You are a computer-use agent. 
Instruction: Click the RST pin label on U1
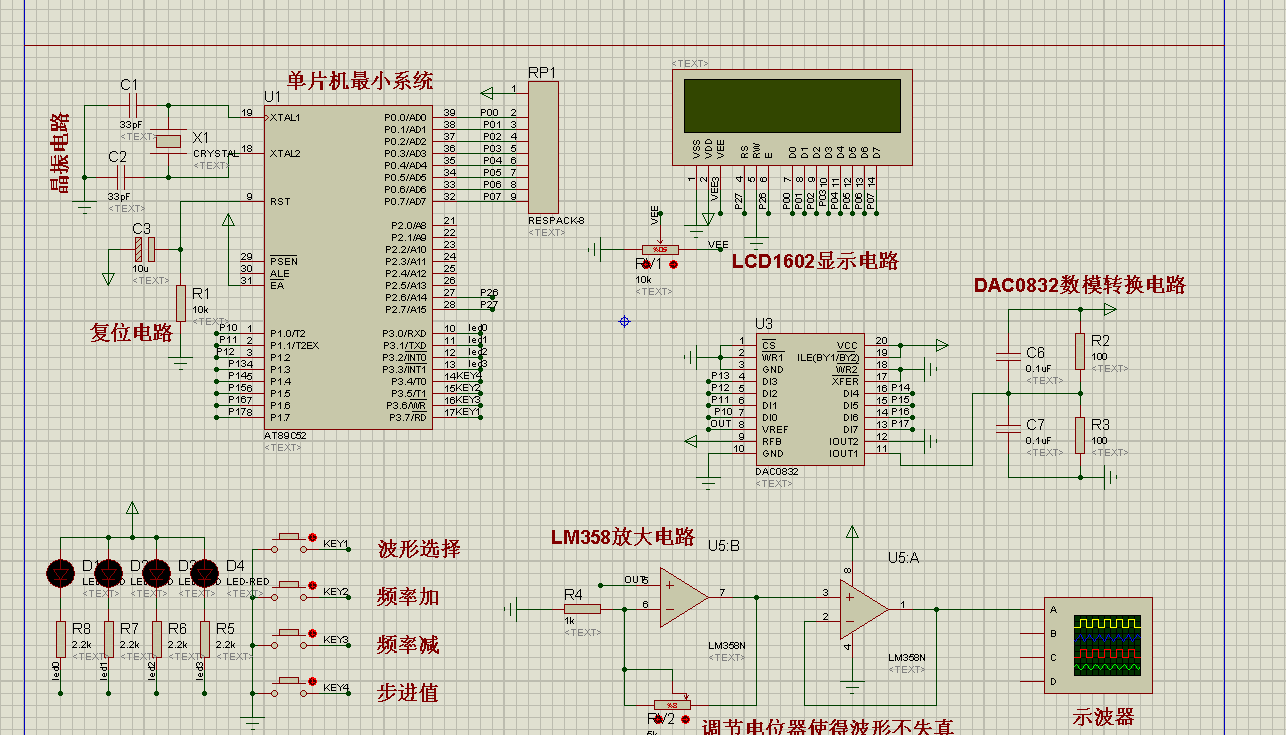pyautogui.click(x=279, y=201)
